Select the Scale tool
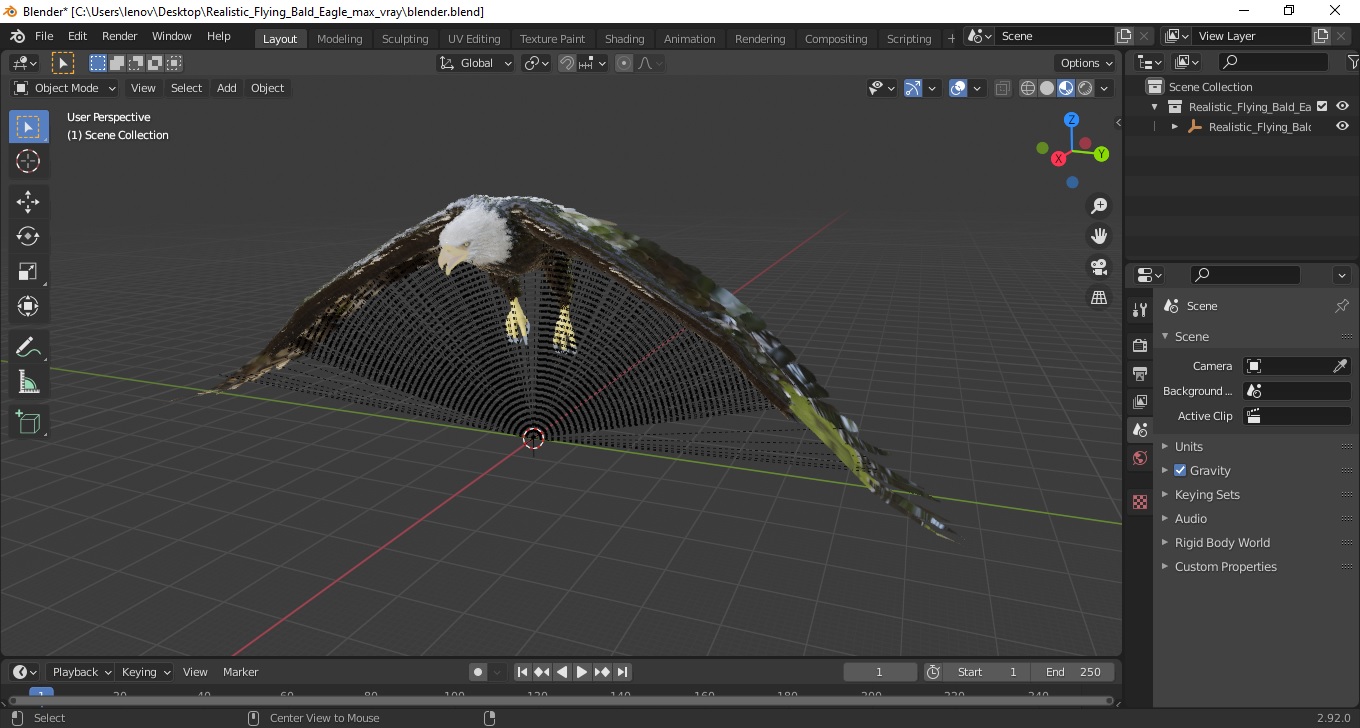Image resolution: width=1360 pixels, height=728 pixels. (x=28, y=271)
